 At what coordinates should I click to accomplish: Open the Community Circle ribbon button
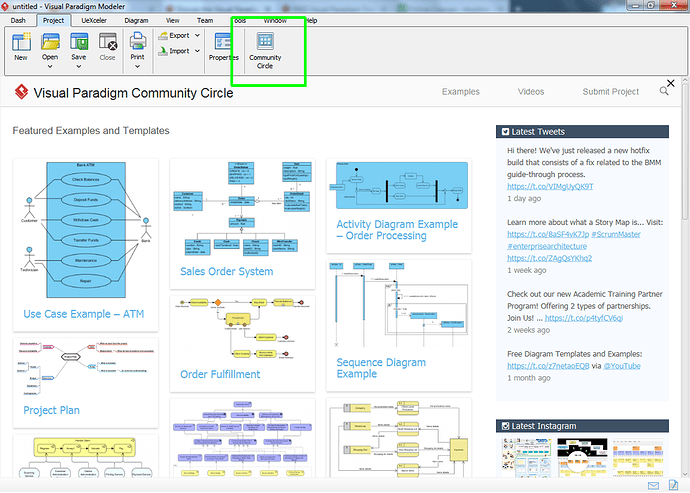[x=265, y=50]
